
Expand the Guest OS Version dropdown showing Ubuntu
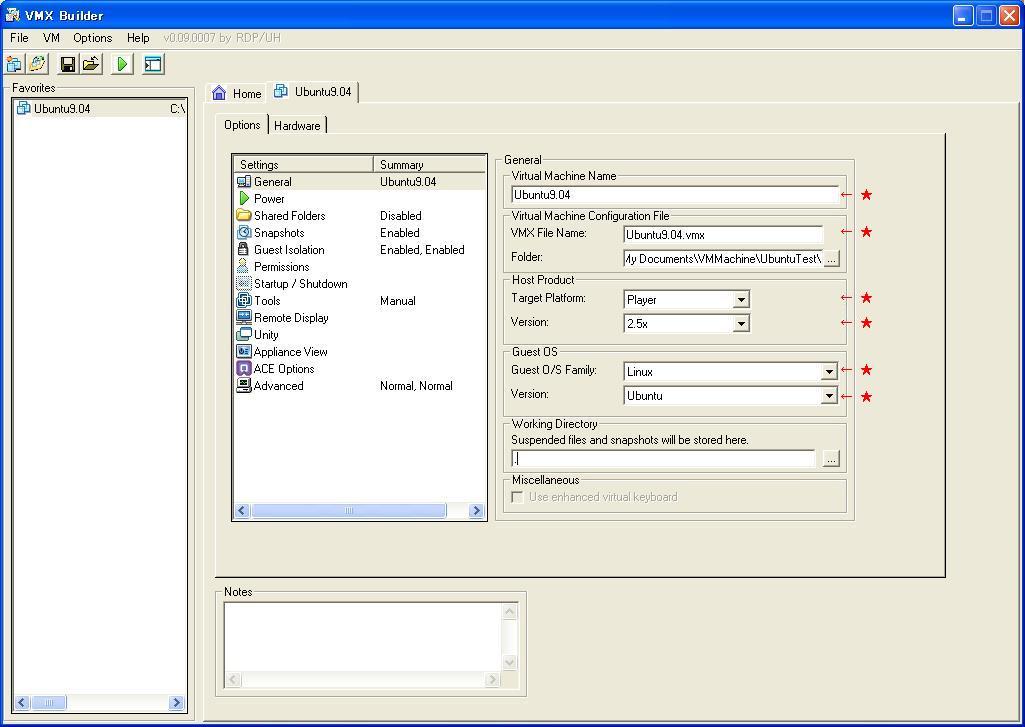coord(829,396)
